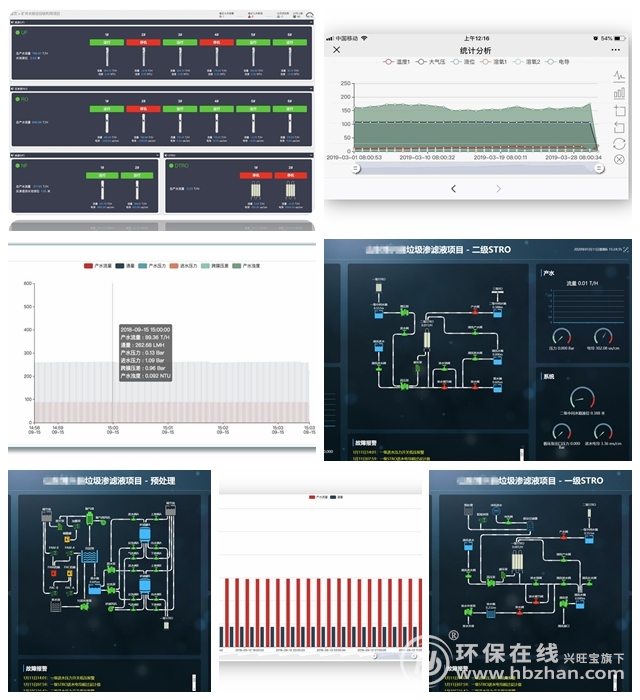Toggle the 温度1 legend series
This screenshot has height=700, width=640.
[396, 62]
